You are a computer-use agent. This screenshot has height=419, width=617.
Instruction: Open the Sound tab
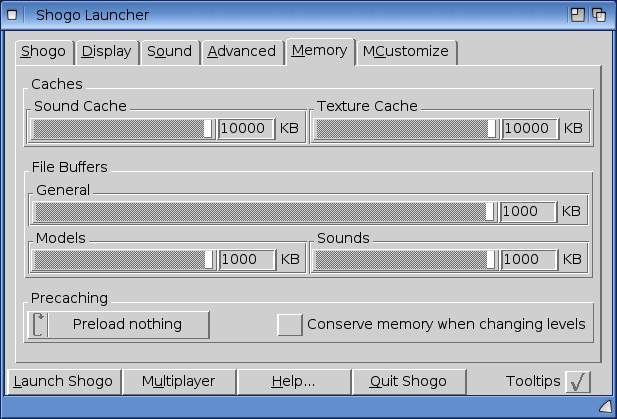coord(170,52)
